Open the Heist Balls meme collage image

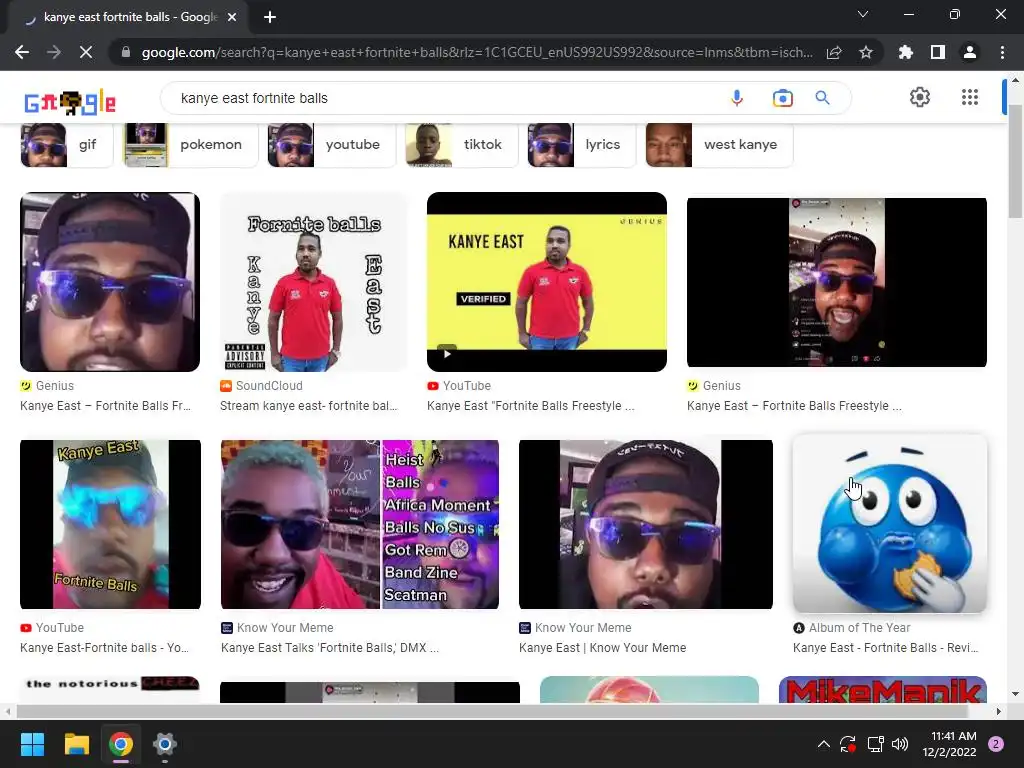click(x=360, y=524)
